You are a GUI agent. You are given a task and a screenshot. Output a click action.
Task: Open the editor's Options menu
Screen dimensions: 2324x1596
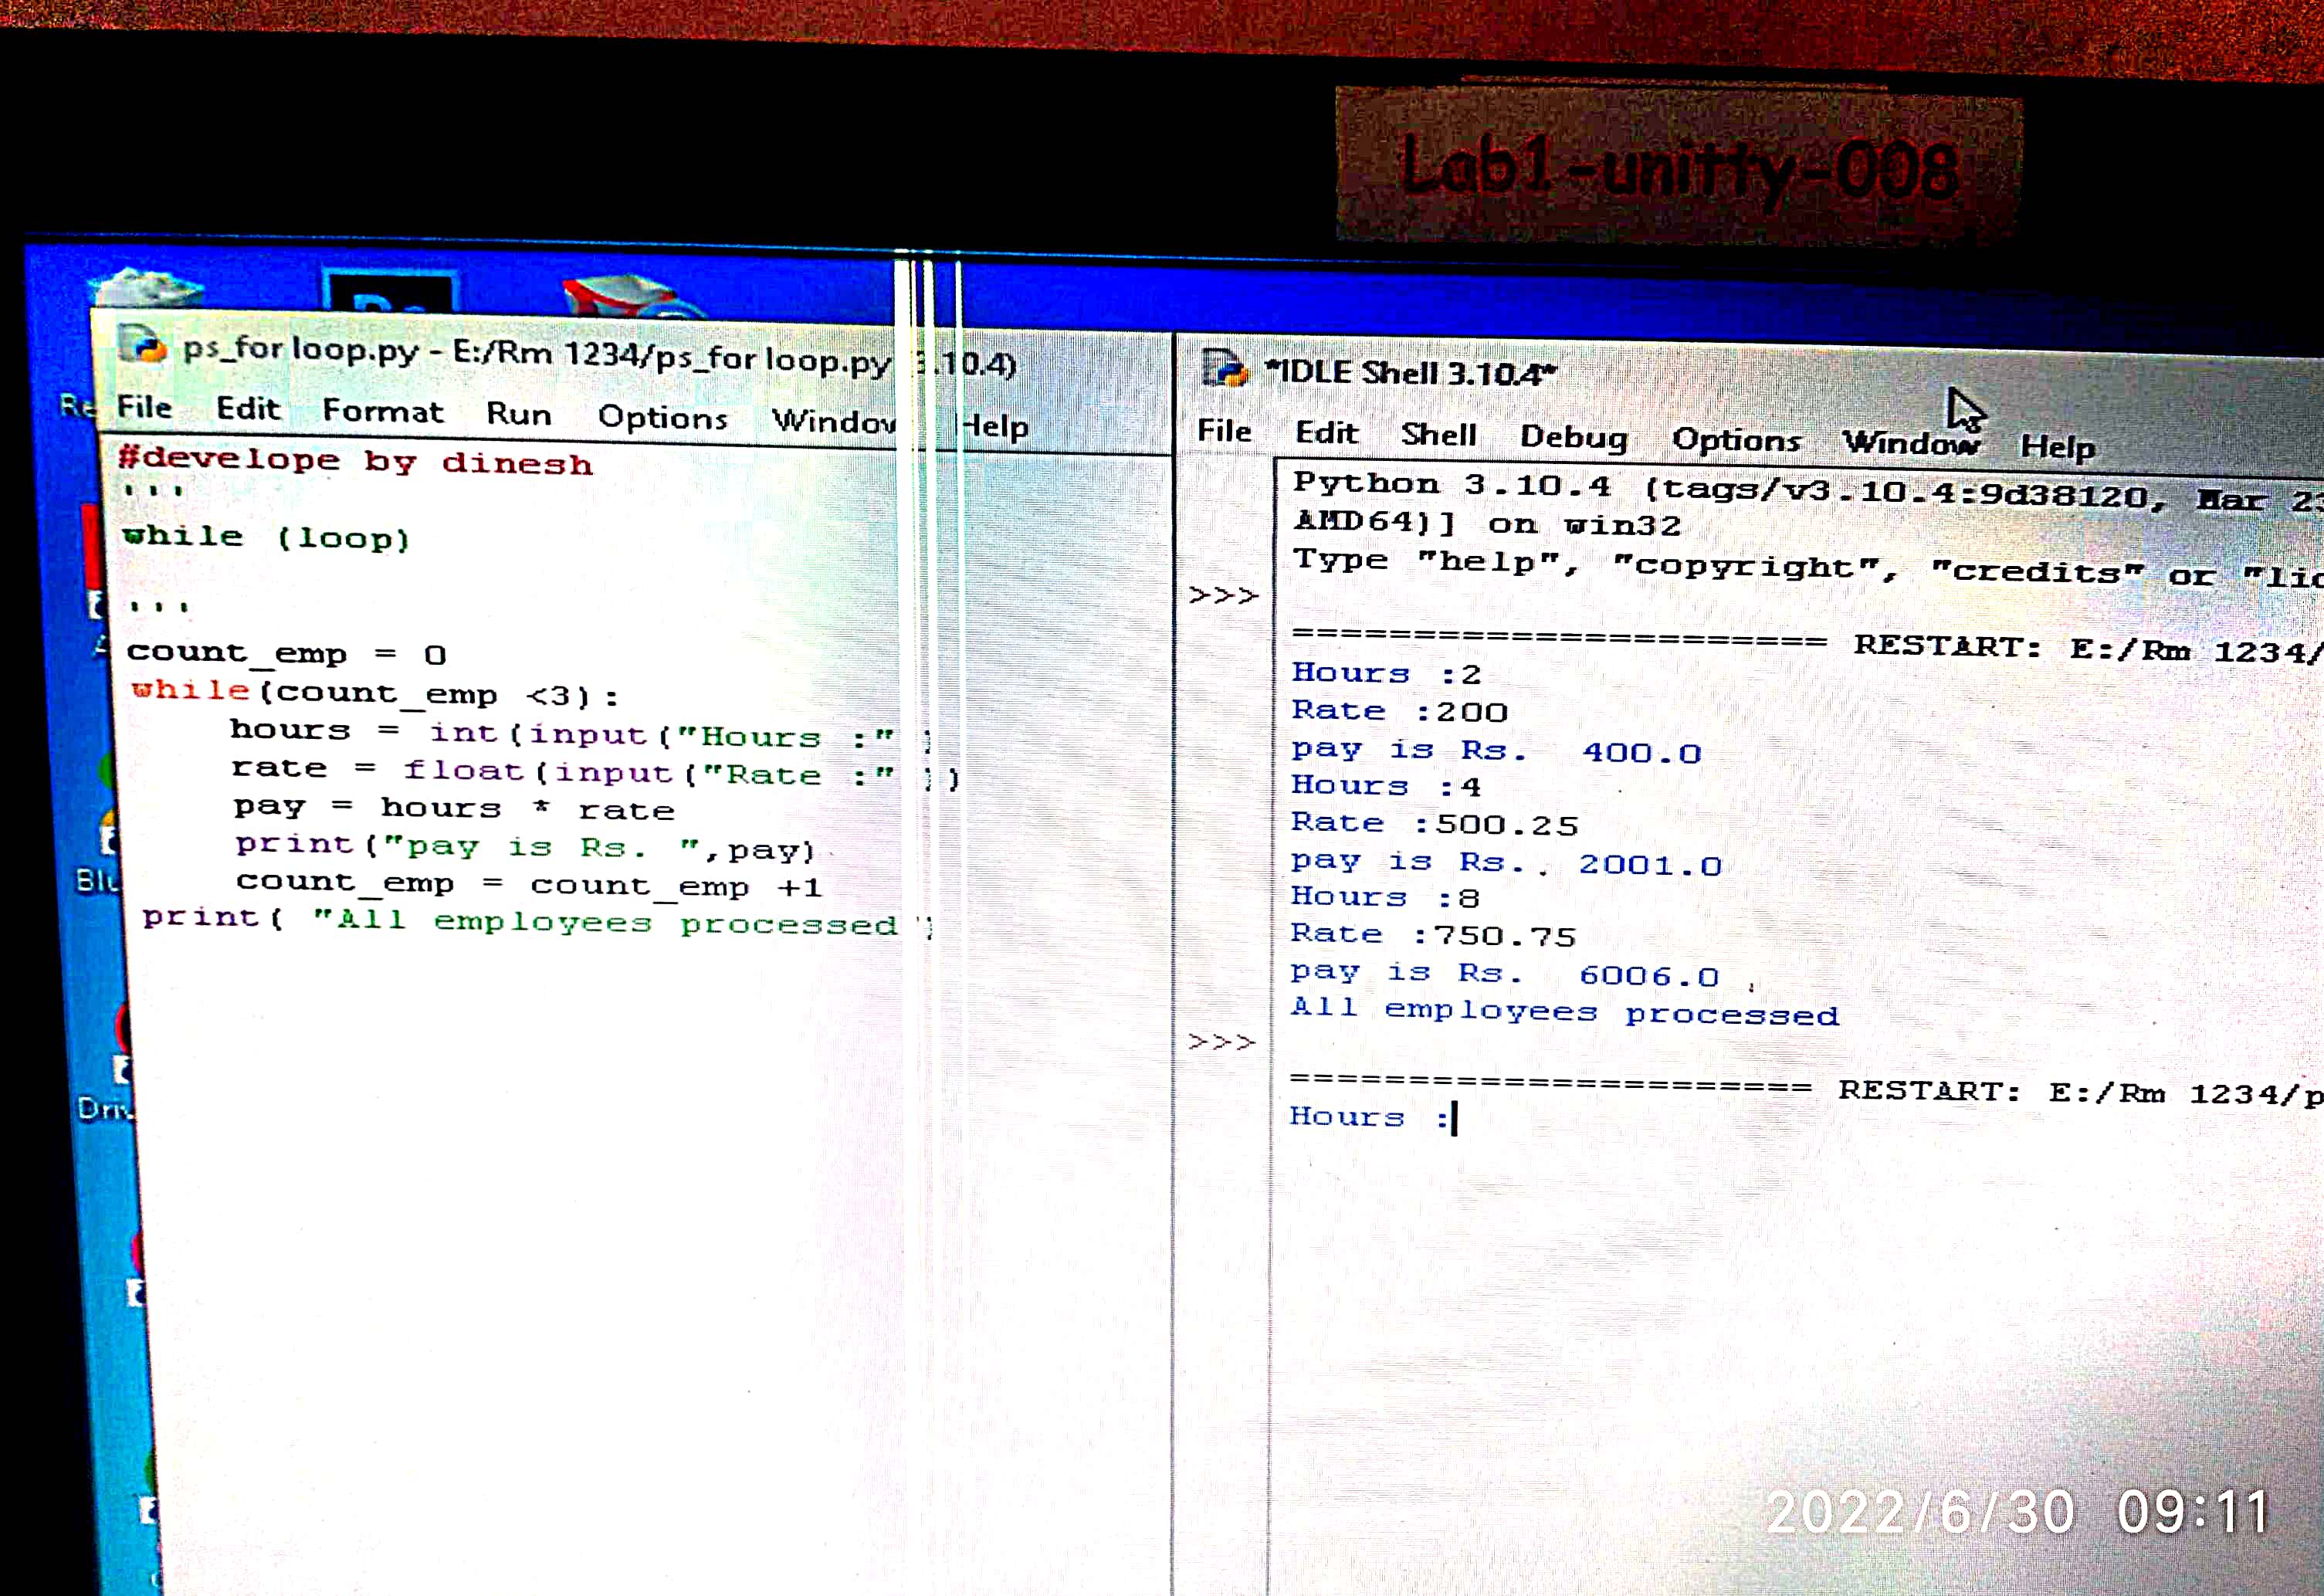coord(662,418)
